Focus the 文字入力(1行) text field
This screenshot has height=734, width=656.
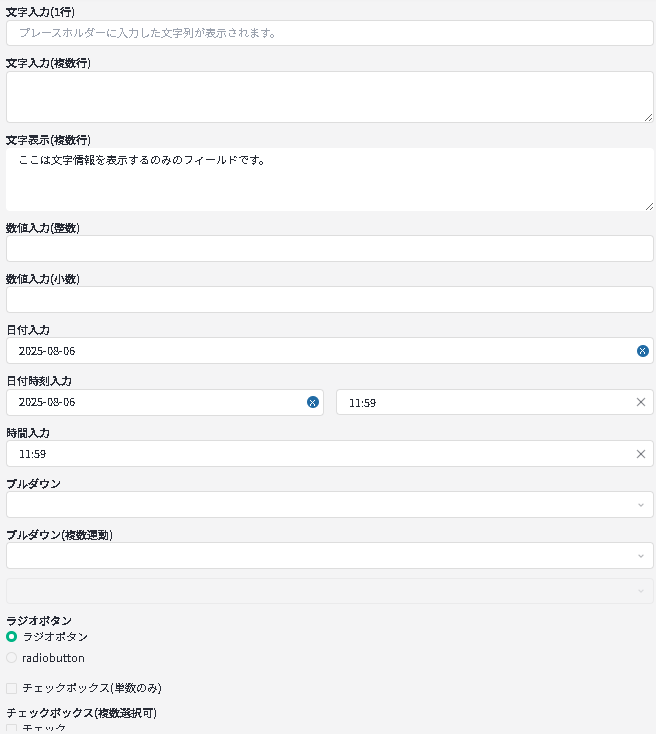pyautogui.click(x=329, y=33)
